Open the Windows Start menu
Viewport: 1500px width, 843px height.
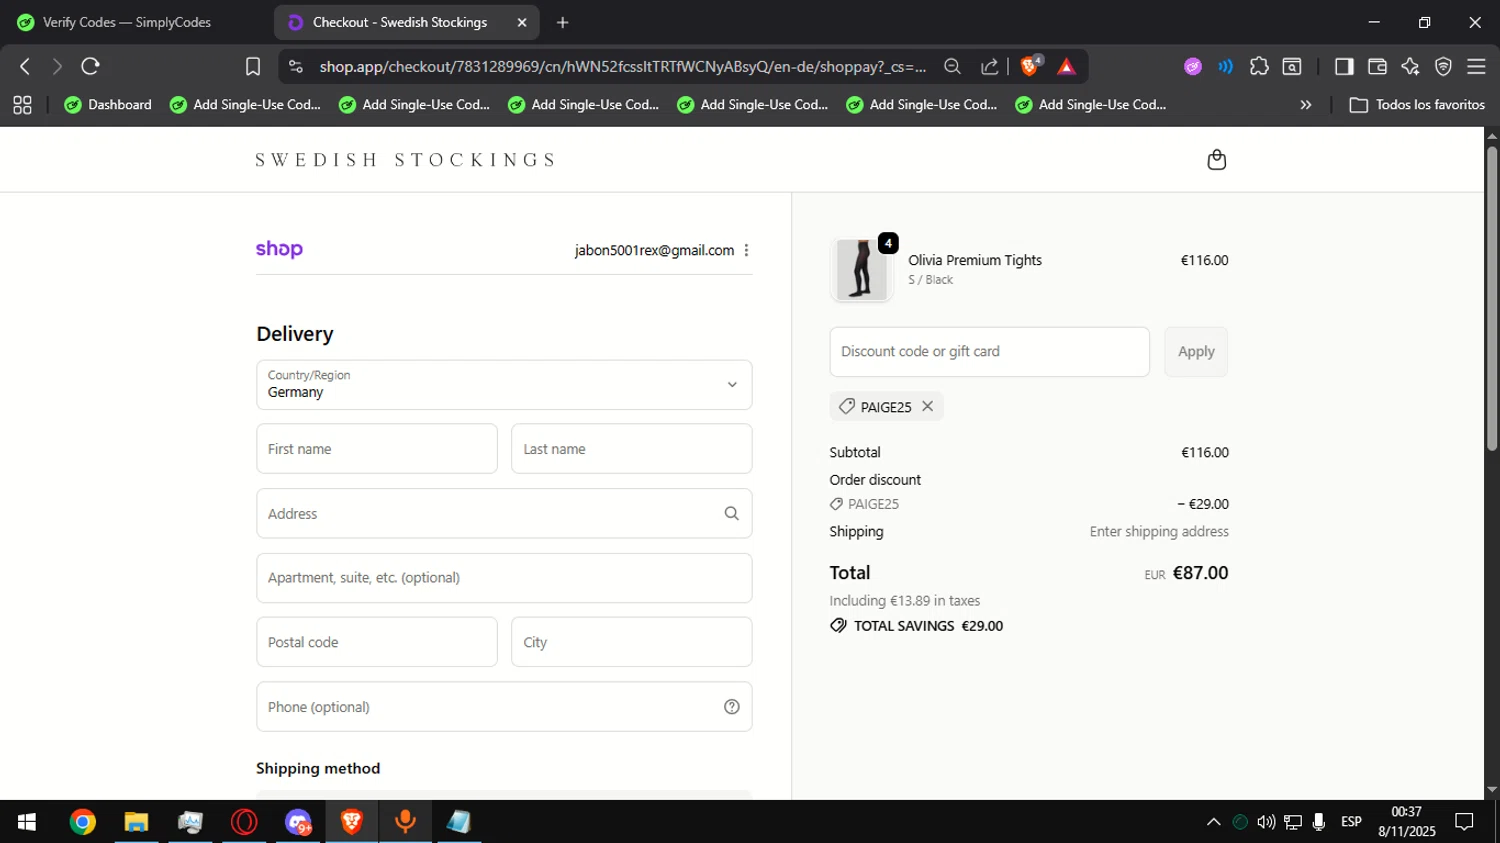coord(27,822)
